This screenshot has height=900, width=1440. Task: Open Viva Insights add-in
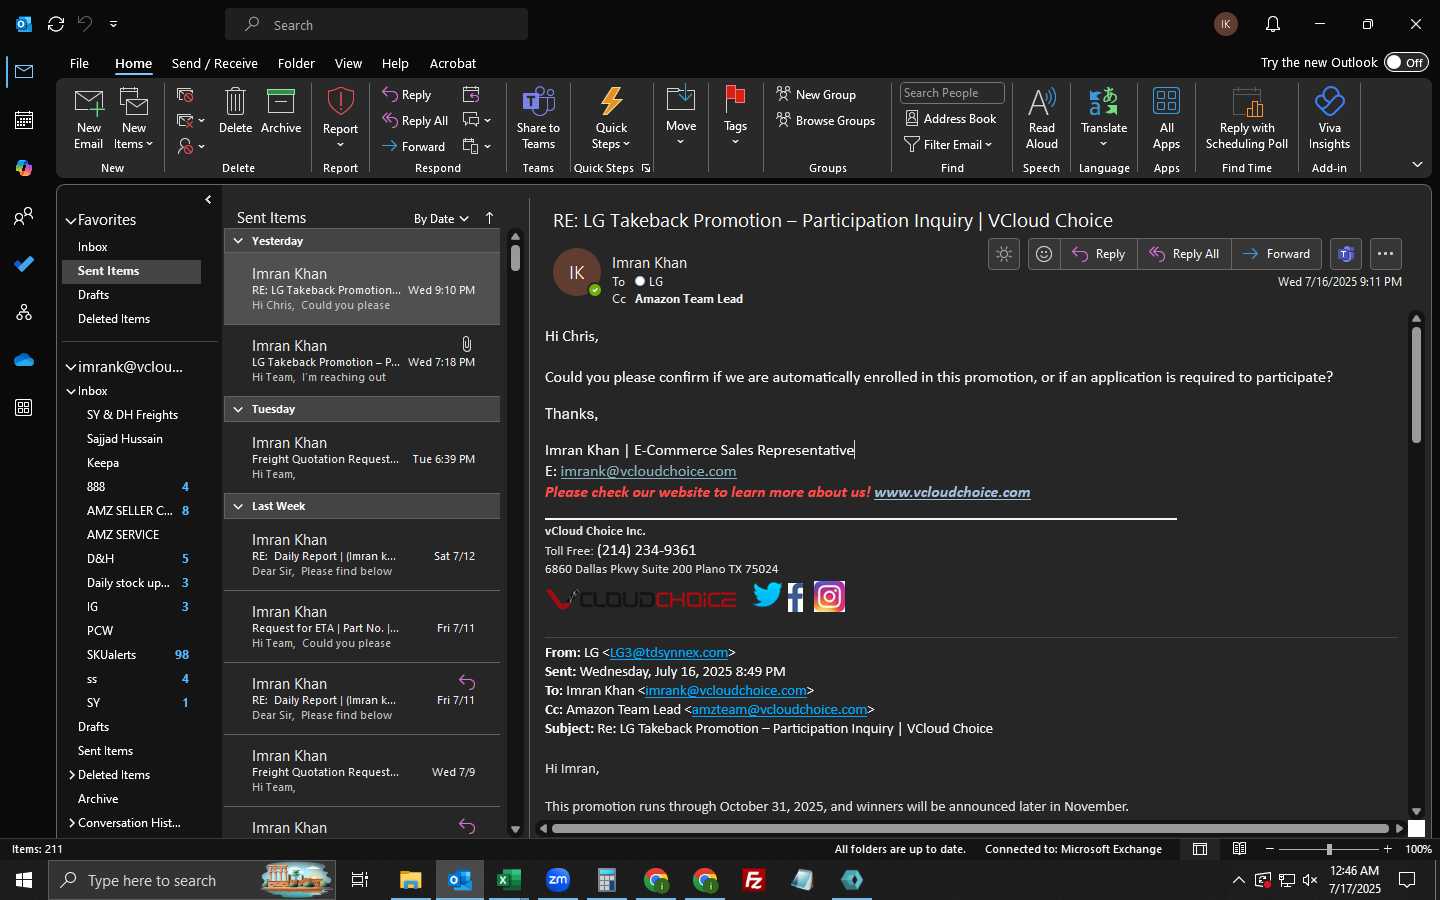click(x=1329, y=102)
